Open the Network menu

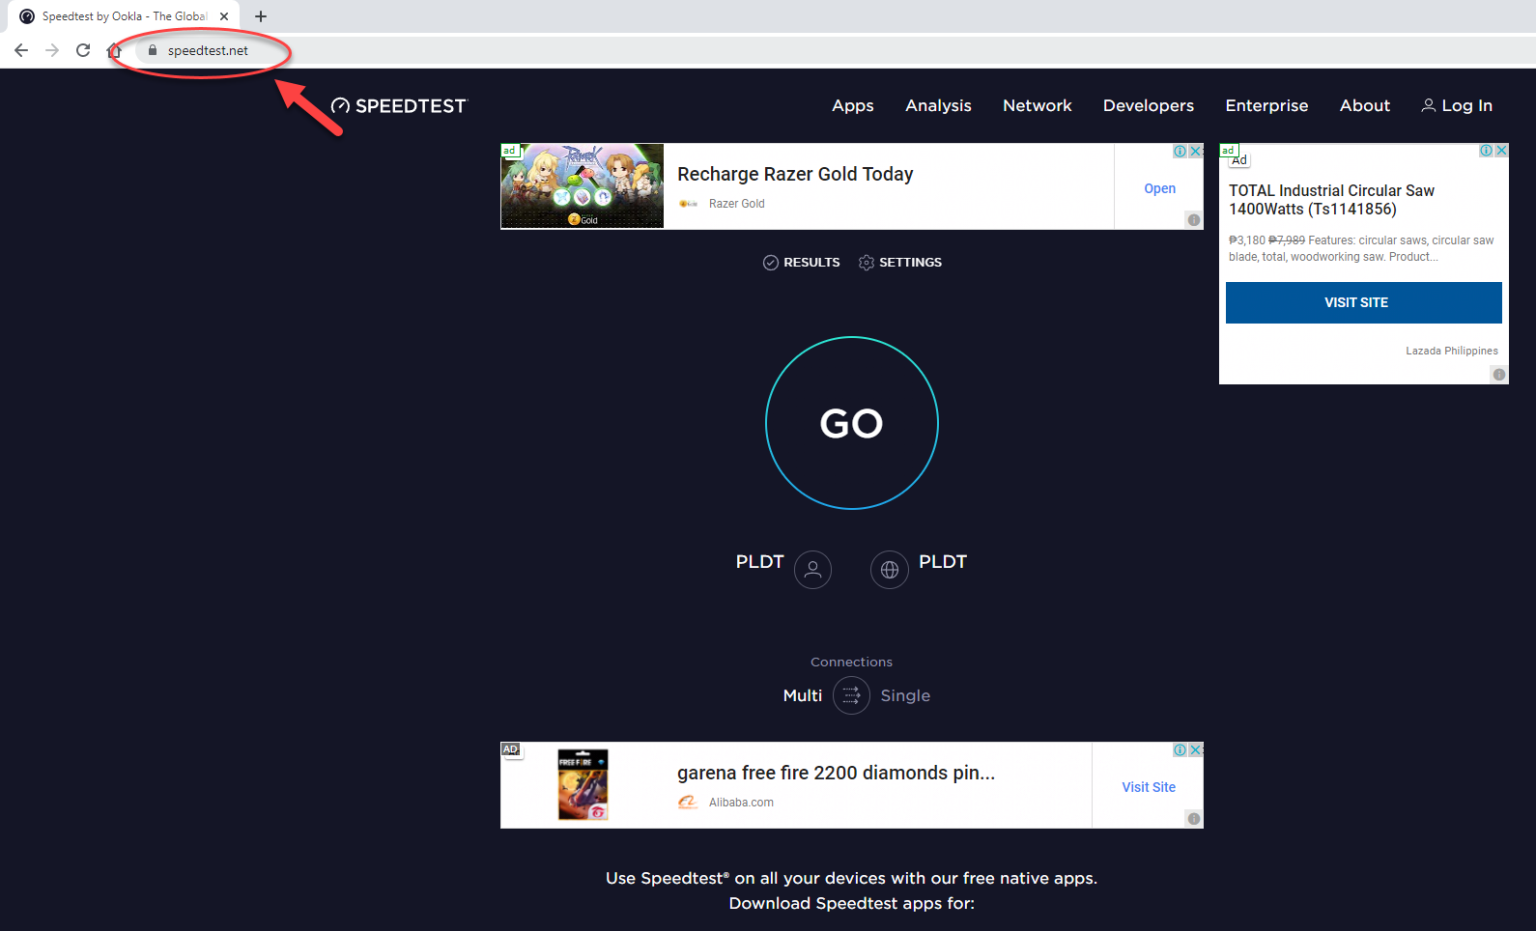tap(1037, 106)
